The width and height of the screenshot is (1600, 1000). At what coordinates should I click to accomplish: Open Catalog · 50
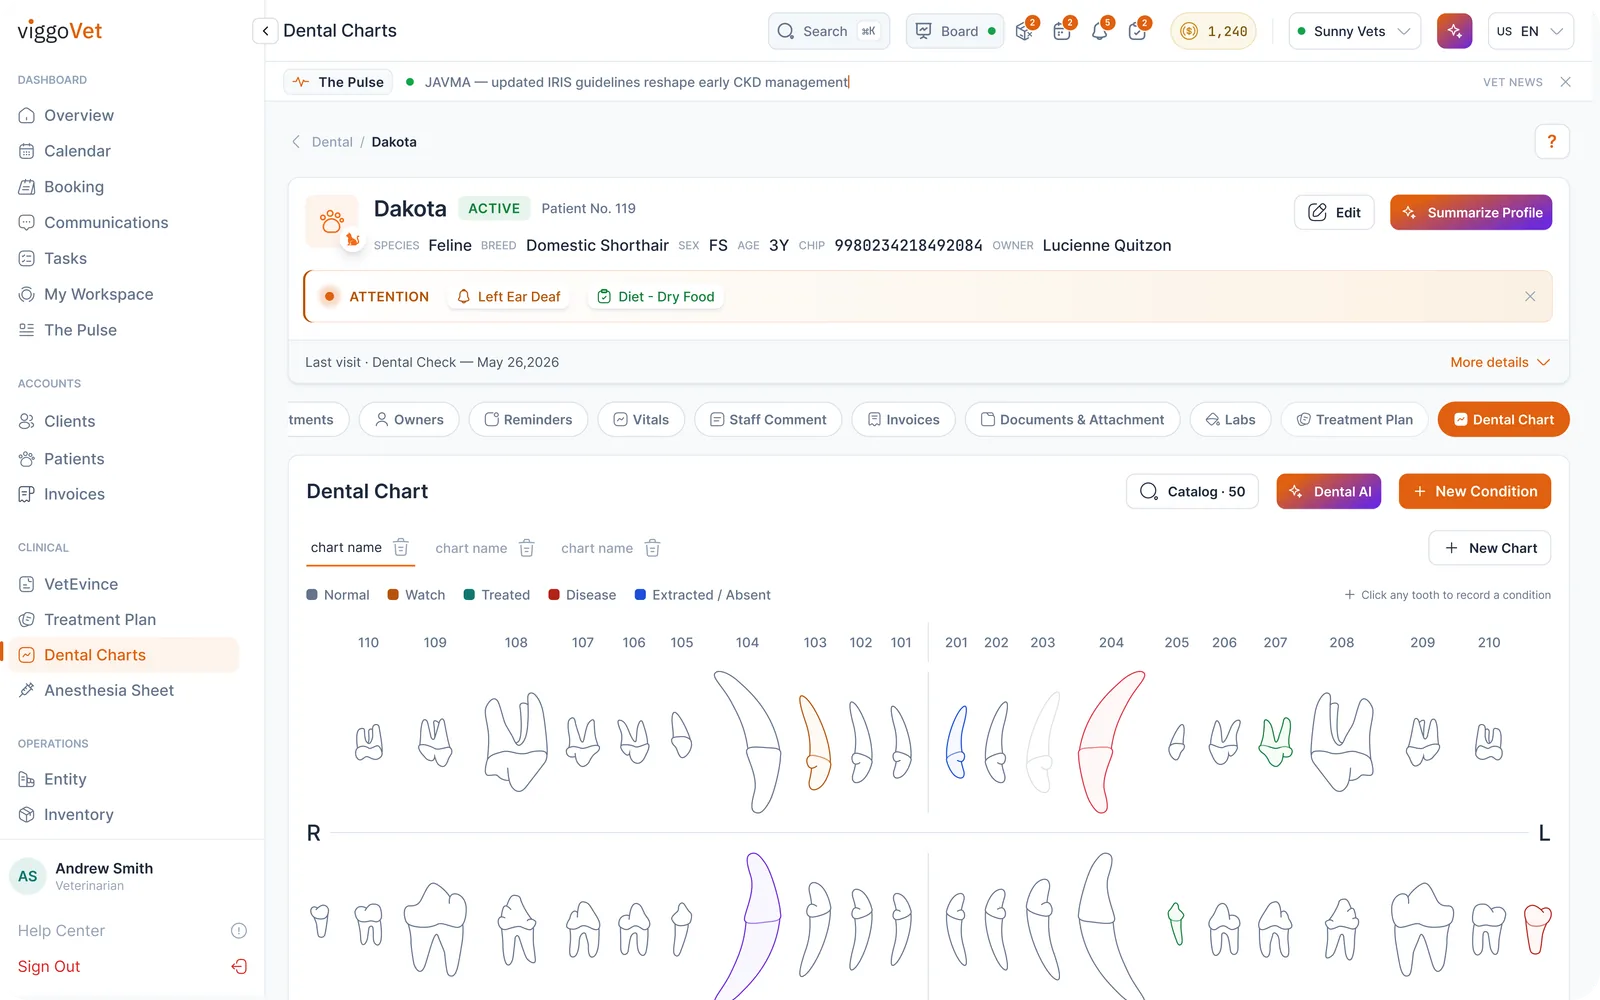[1192, 491]
